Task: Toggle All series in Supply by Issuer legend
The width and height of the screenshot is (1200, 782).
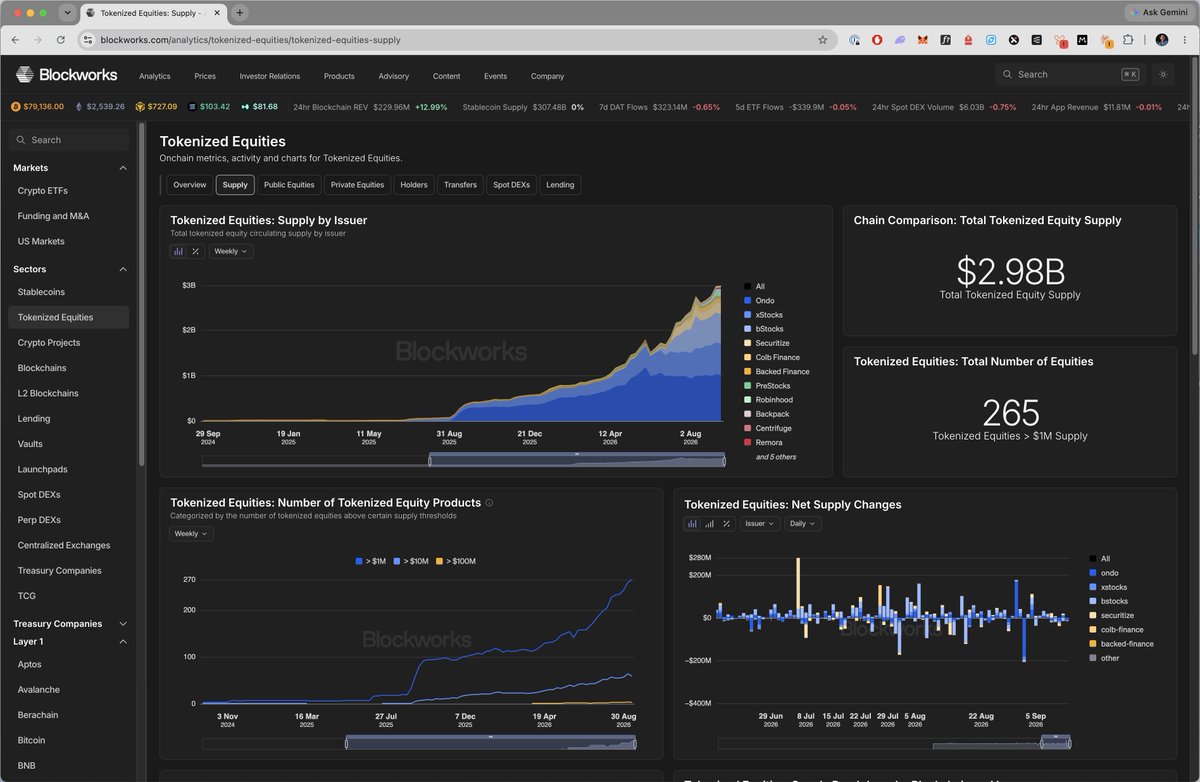Action: point(754,286)
